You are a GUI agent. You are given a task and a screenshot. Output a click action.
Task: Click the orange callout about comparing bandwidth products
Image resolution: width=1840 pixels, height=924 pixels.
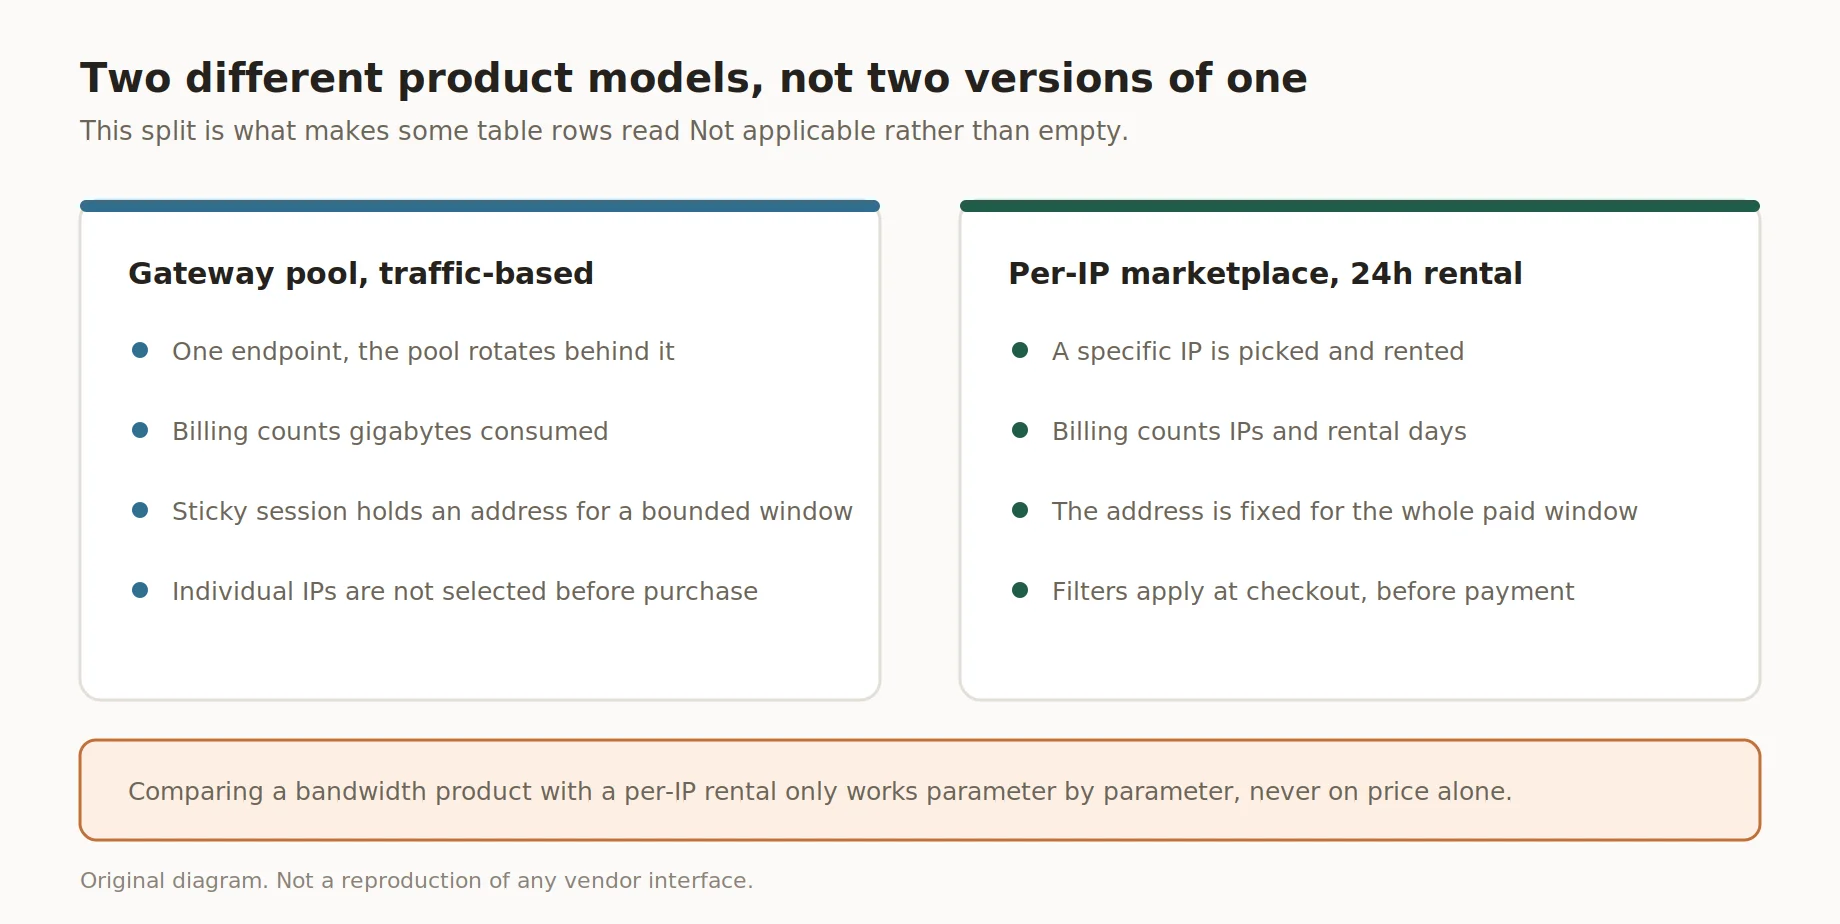tap(920, 790)
